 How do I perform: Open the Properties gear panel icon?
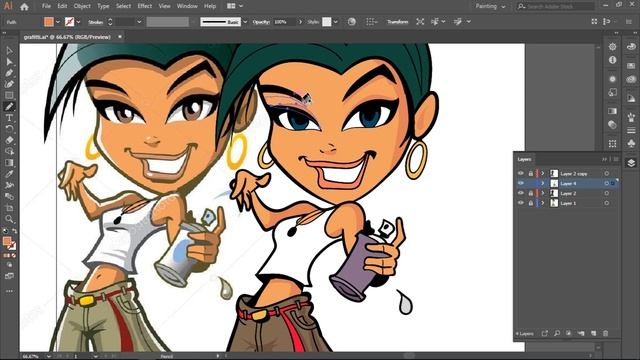pos(612,47)
